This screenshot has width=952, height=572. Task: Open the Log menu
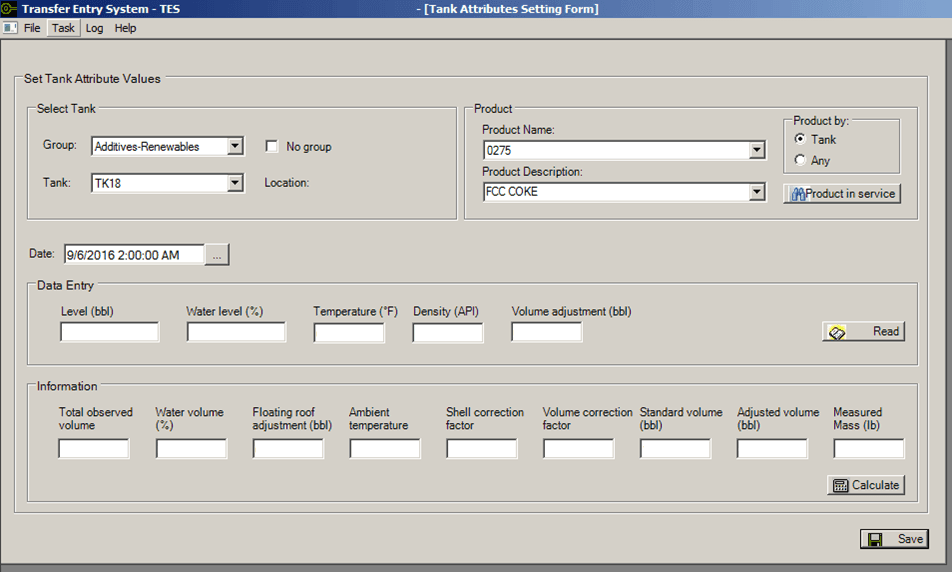pos(94,28)
